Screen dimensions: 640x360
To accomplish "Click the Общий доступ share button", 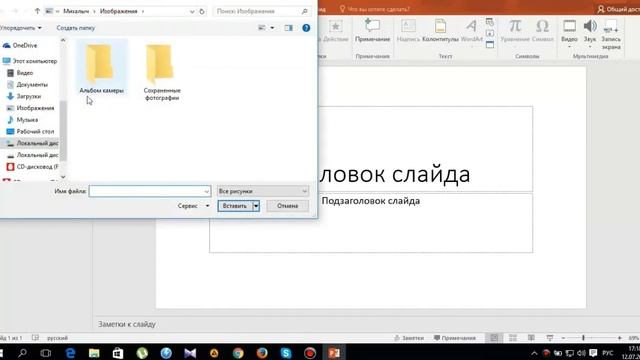I will 618,9.
